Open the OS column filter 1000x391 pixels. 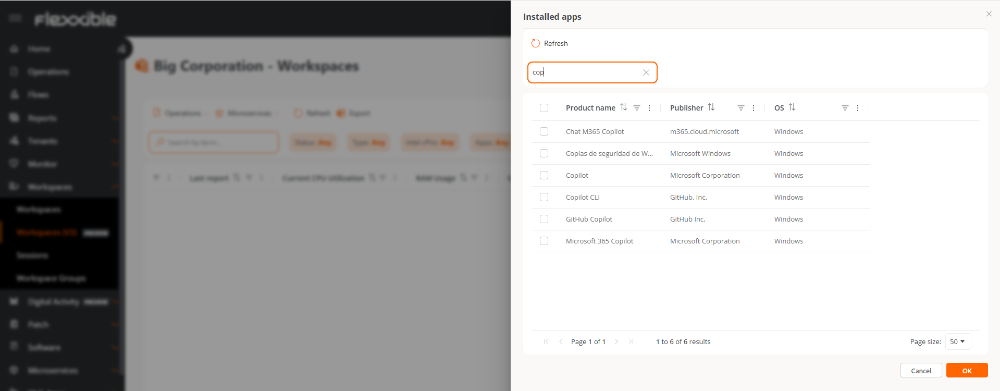pos(845,108)
